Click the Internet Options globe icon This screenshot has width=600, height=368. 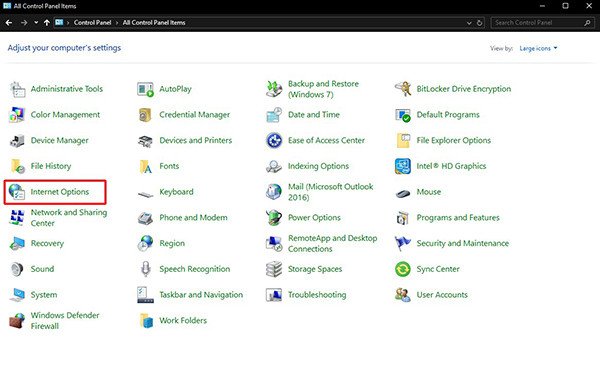pyautogui.click(x=17, y=192)
